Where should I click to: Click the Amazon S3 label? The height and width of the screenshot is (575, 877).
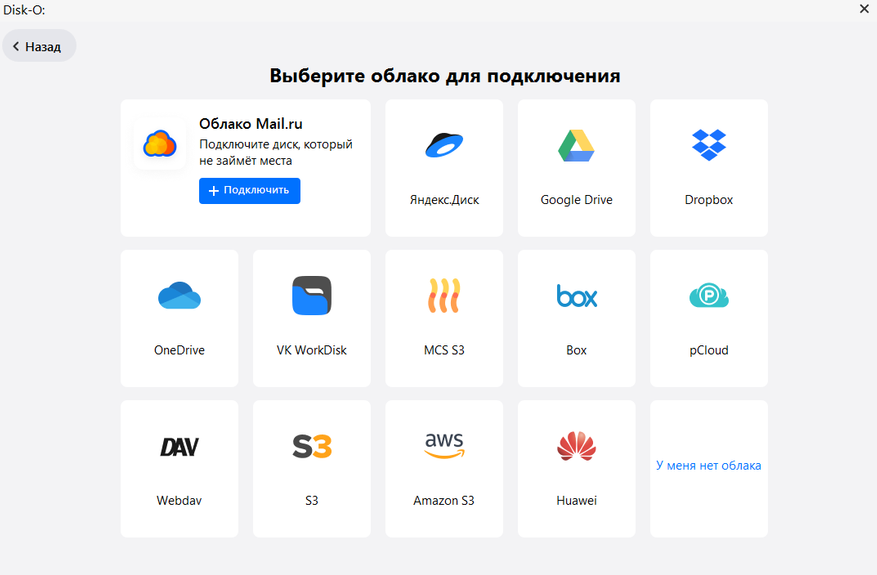[x=444, y=501]
